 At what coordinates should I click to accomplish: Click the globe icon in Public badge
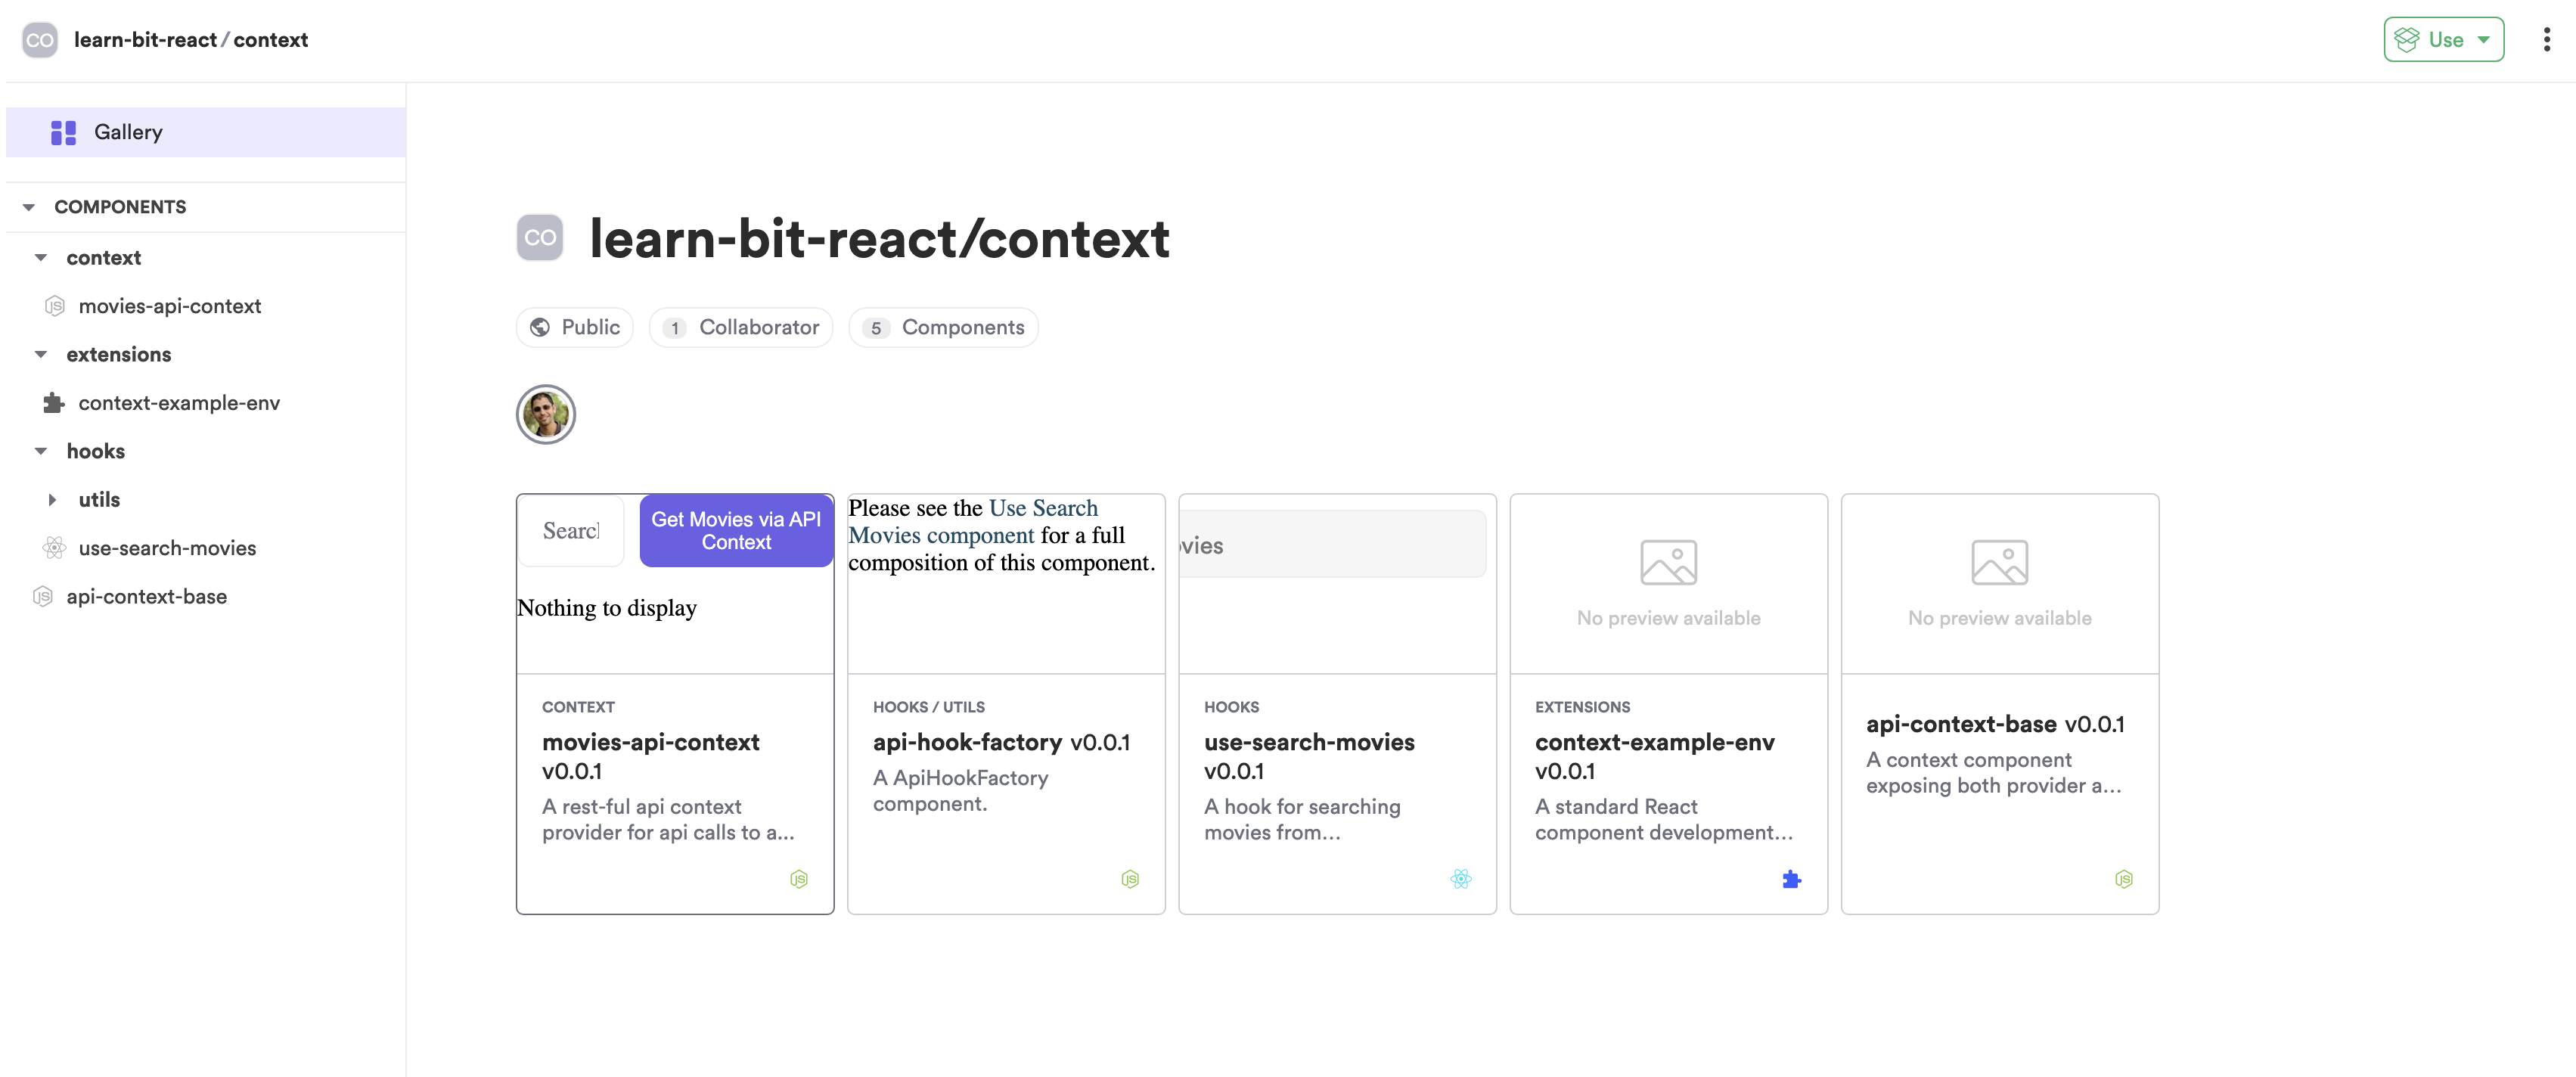click(540, 328)
